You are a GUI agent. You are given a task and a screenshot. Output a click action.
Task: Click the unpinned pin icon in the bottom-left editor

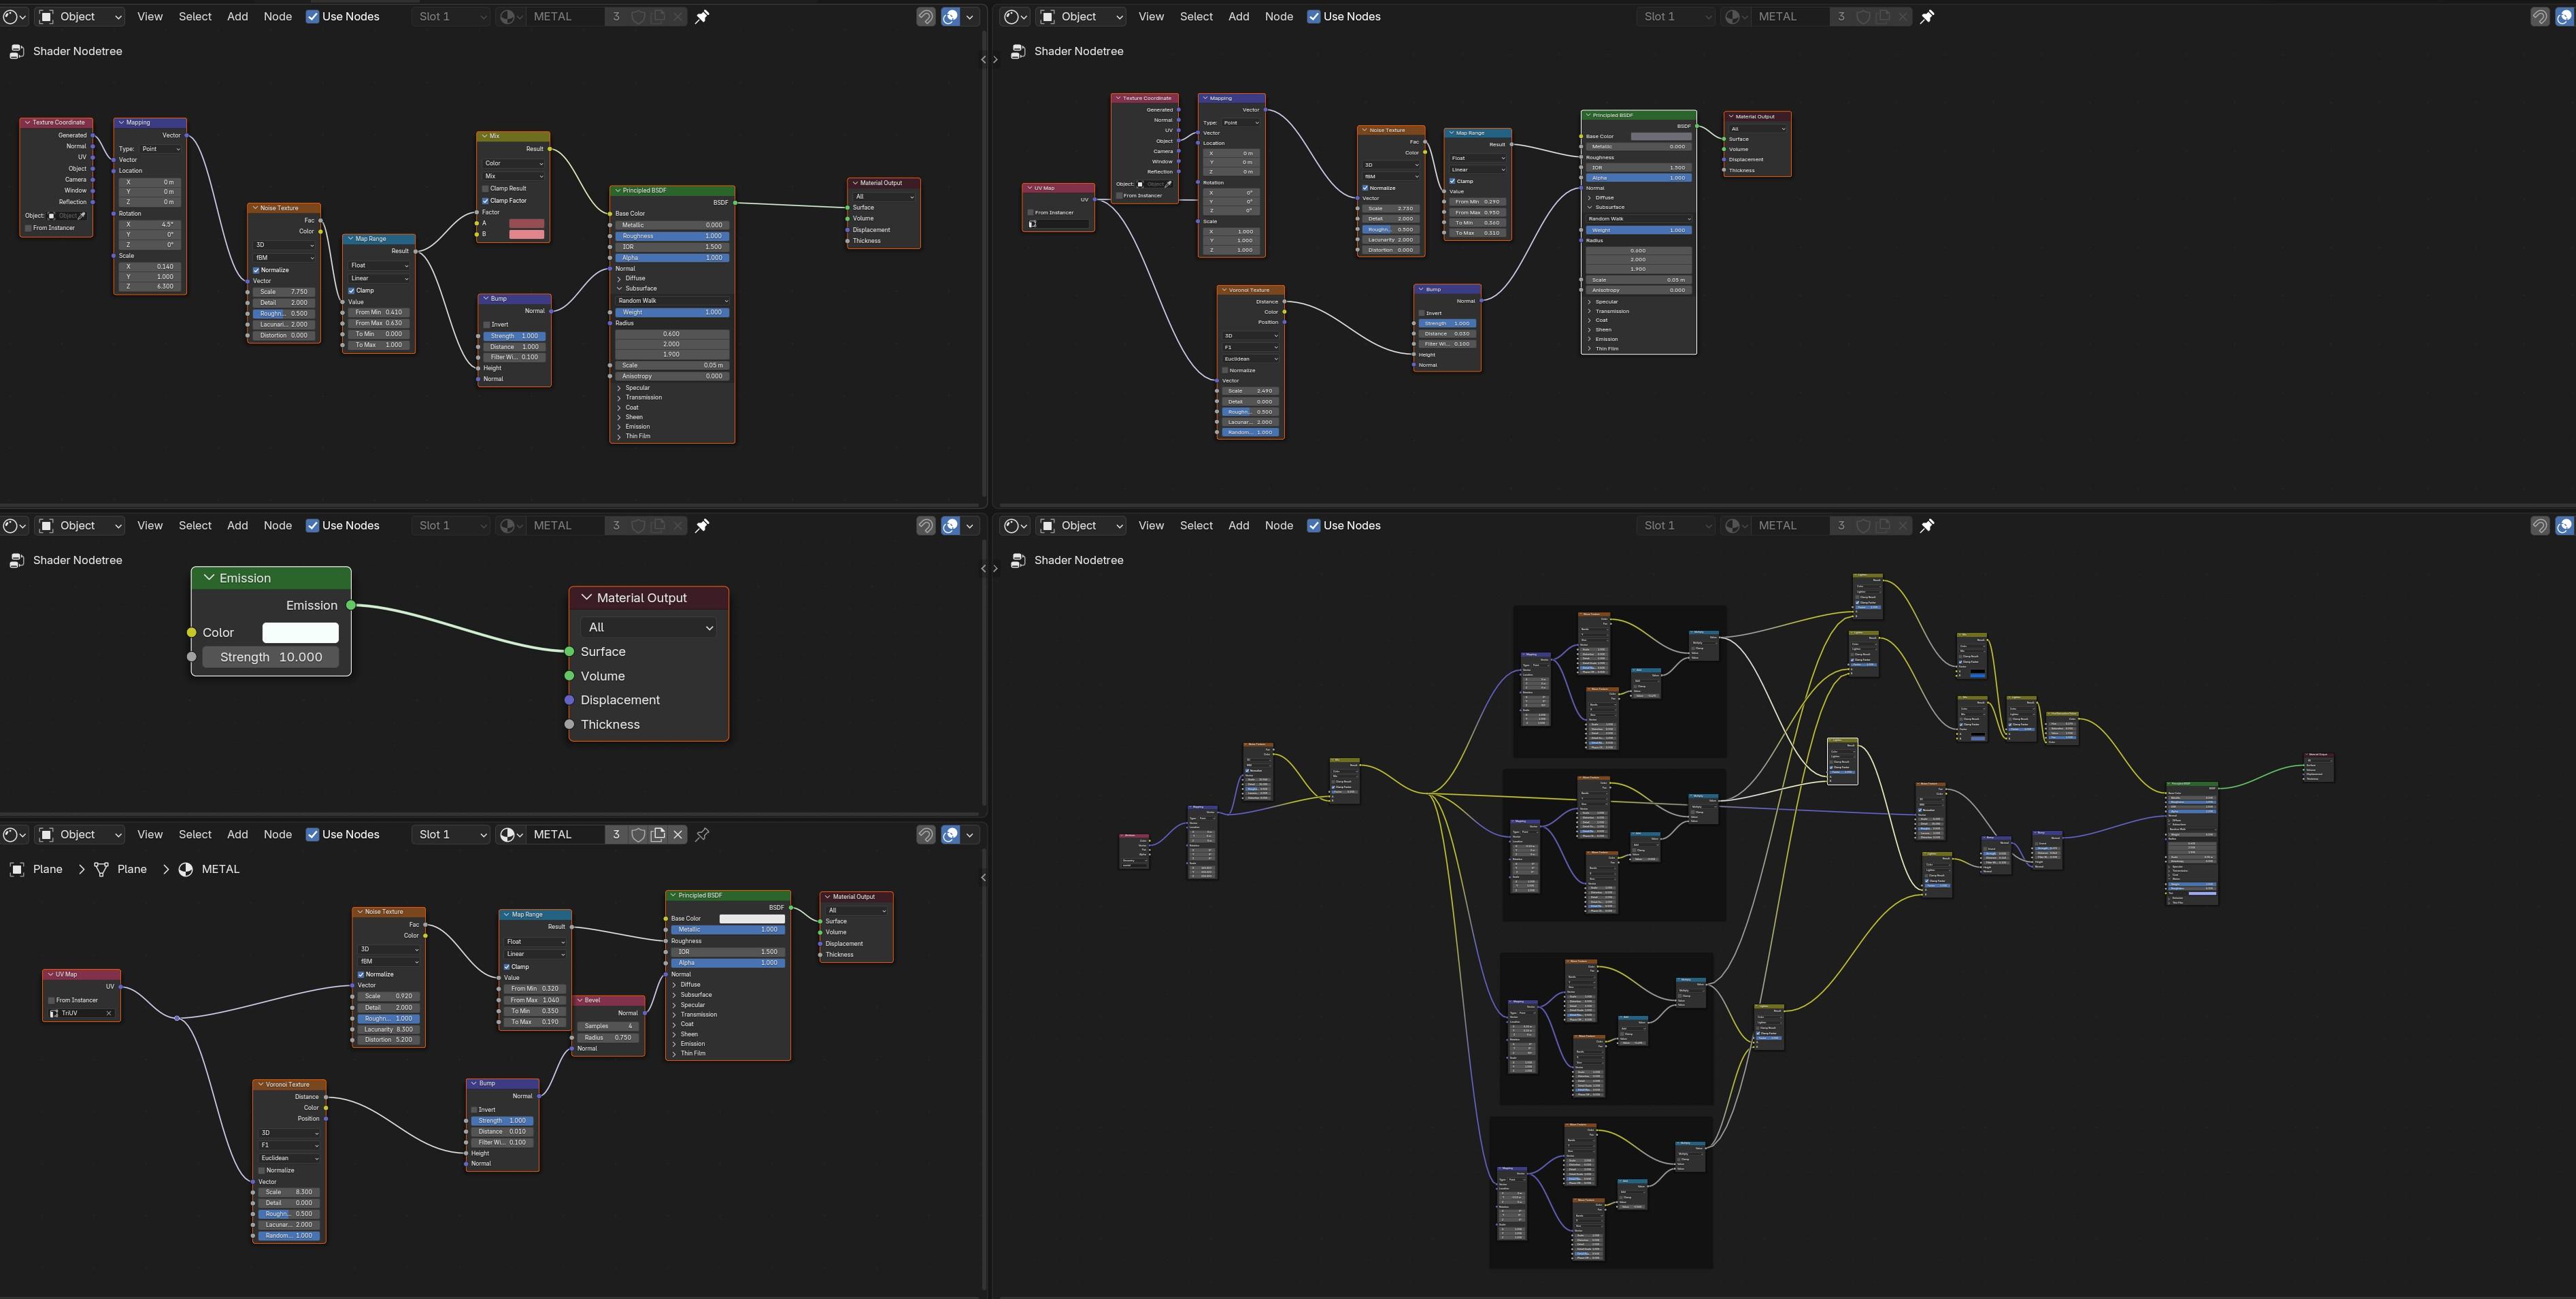click(702, 834)
